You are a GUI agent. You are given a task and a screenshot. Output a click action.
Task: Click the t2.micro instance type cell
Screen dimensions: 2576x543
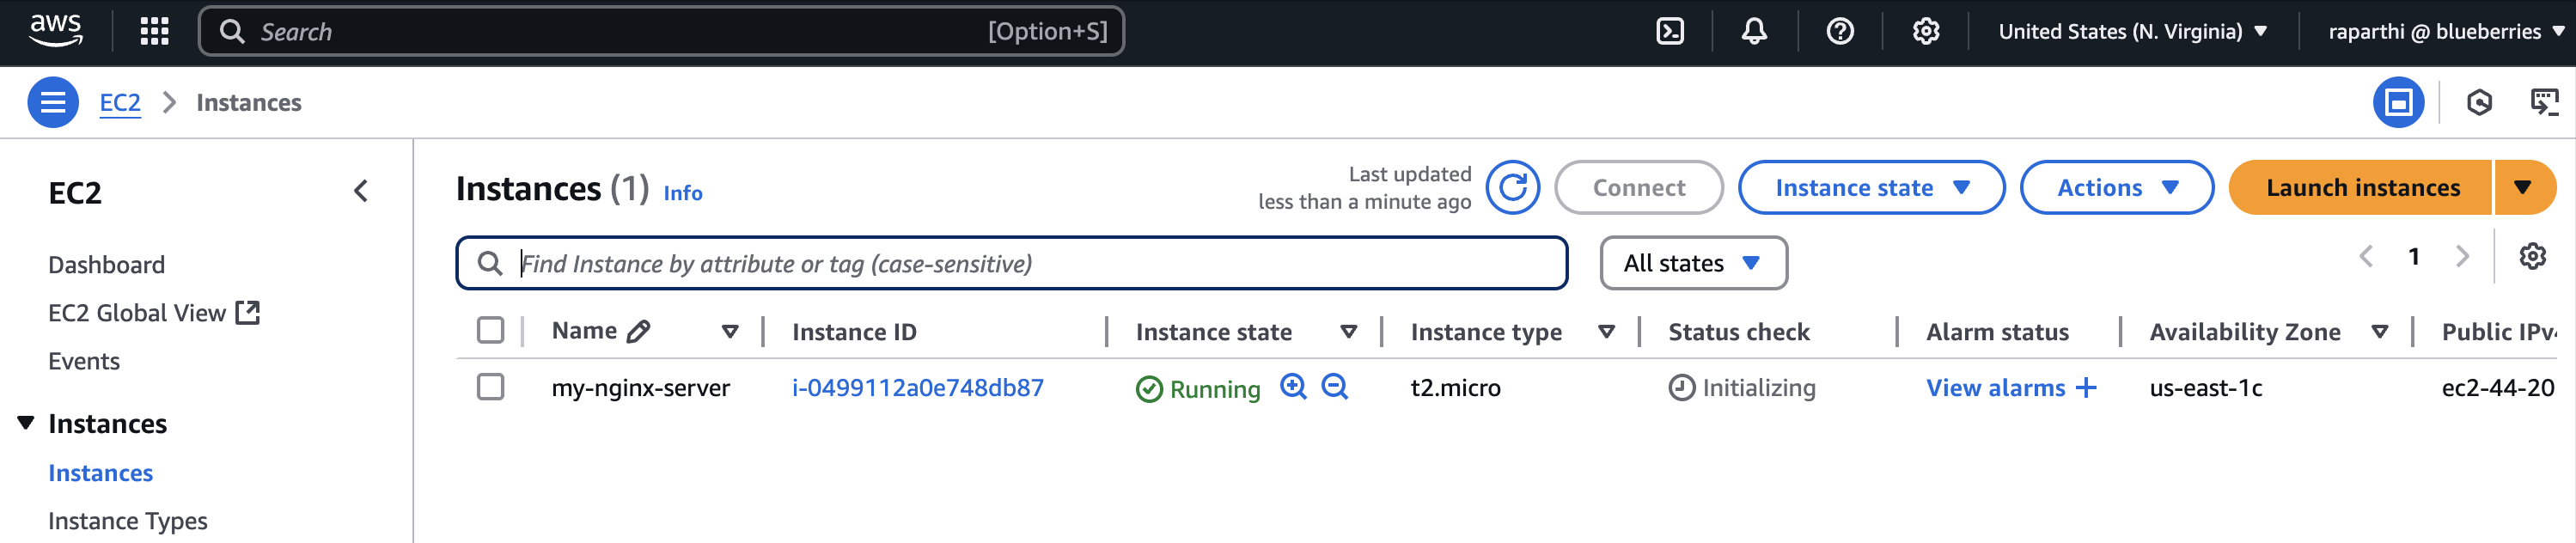click(x=1455, y=388)
